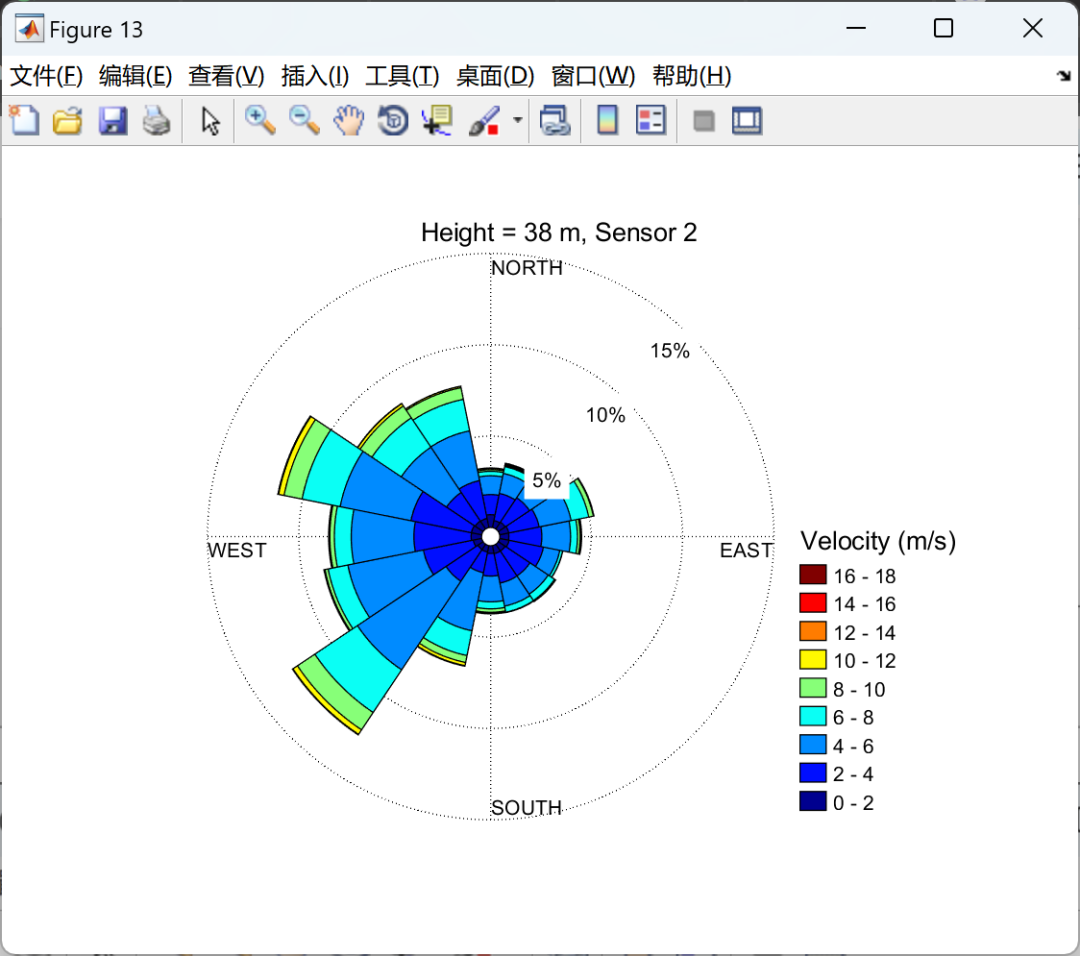Click the Hide Plot Tools icon
This screenshot has height=956, width=1080.
(703, 121)
